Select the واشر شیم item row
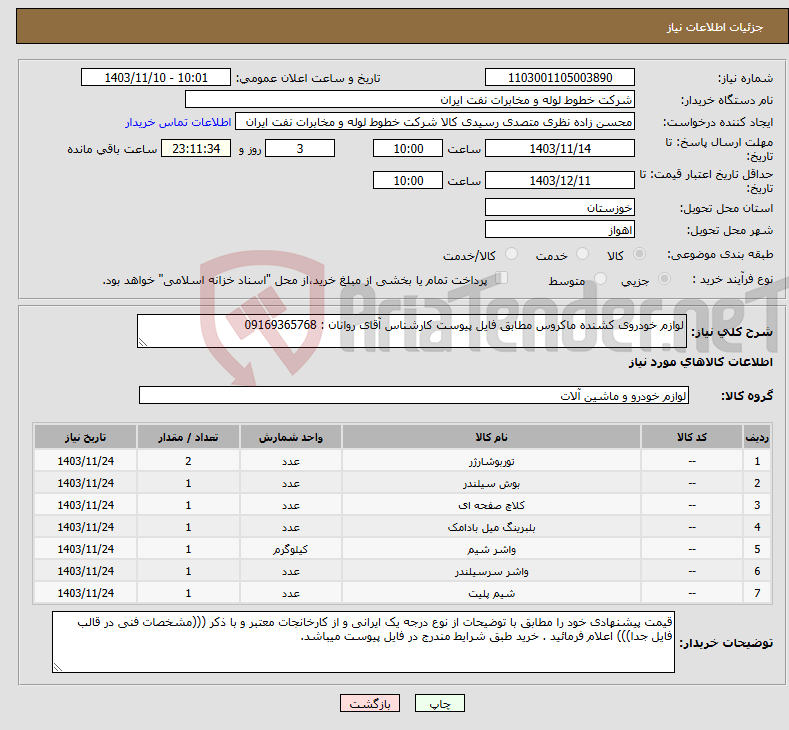Image resolution: width=789 pixels, height=730 pixels. click(403, 549)
